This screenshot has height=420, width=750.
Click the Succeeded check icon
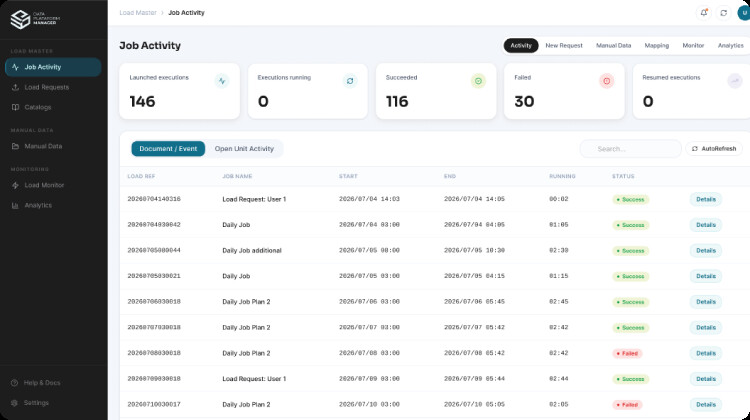tap(478, 81)
